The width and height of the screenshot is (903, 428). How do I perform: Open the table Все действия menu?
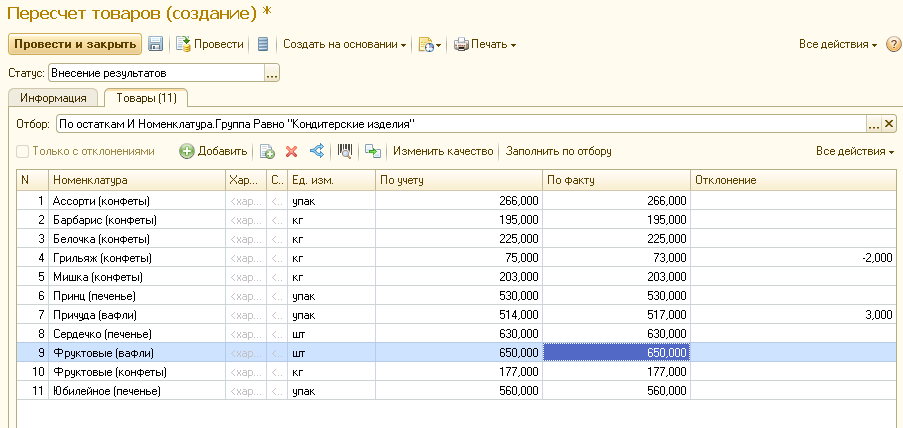coord(855,151)
